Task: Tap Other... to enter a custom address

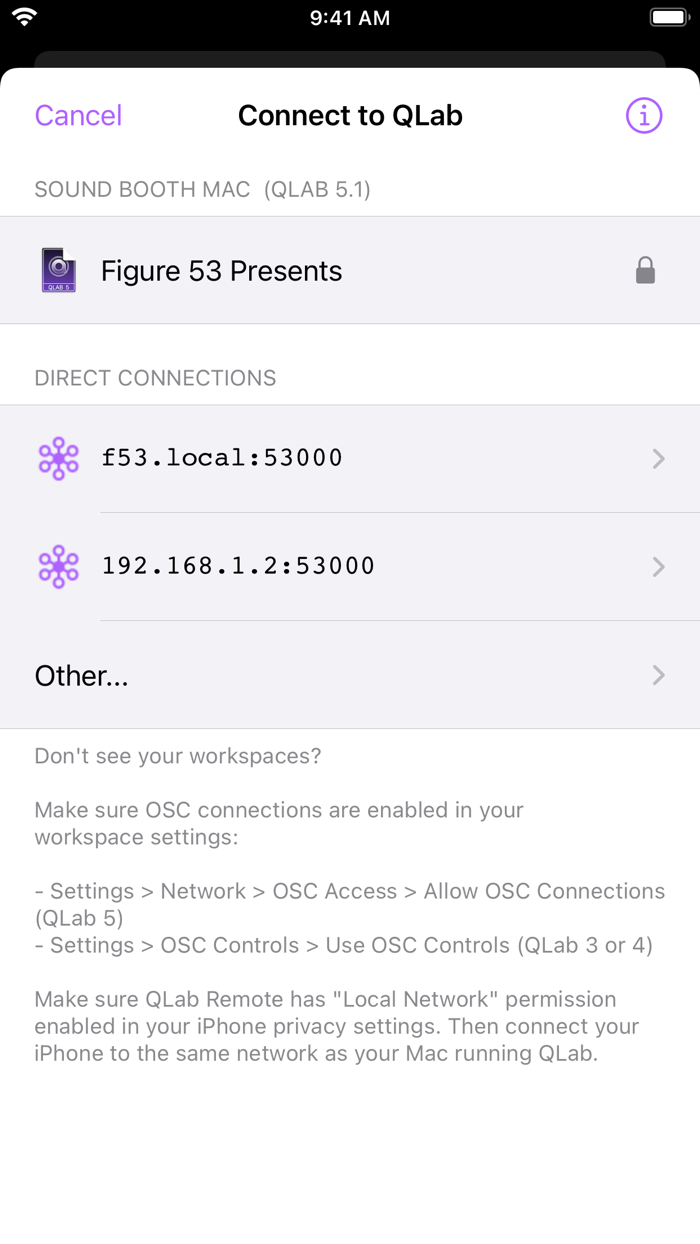Action: pos(81,675)
